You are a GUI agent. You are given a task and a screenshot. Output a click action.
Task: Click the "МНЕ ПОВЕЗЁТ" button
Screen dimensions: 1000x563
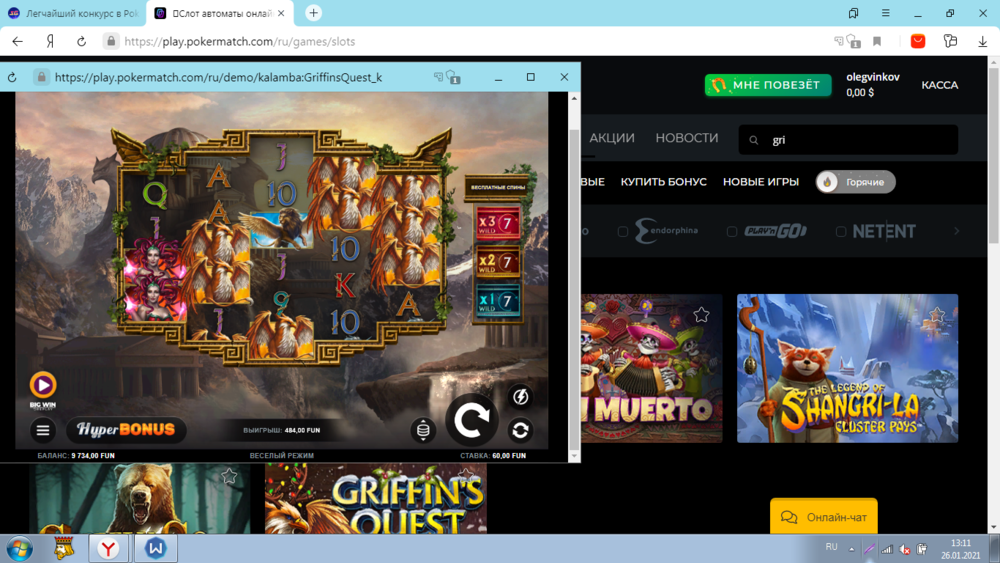coord(768,85)
